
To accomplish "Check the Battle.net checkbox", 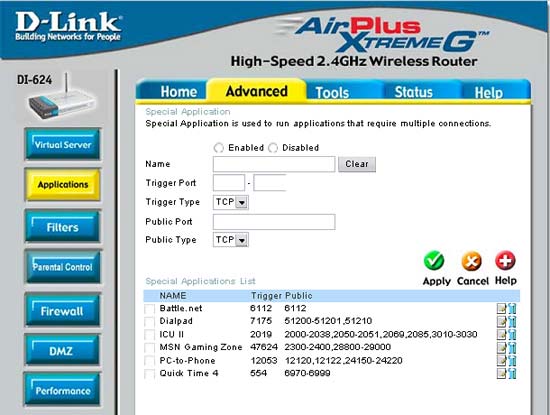I will point(149,309).
